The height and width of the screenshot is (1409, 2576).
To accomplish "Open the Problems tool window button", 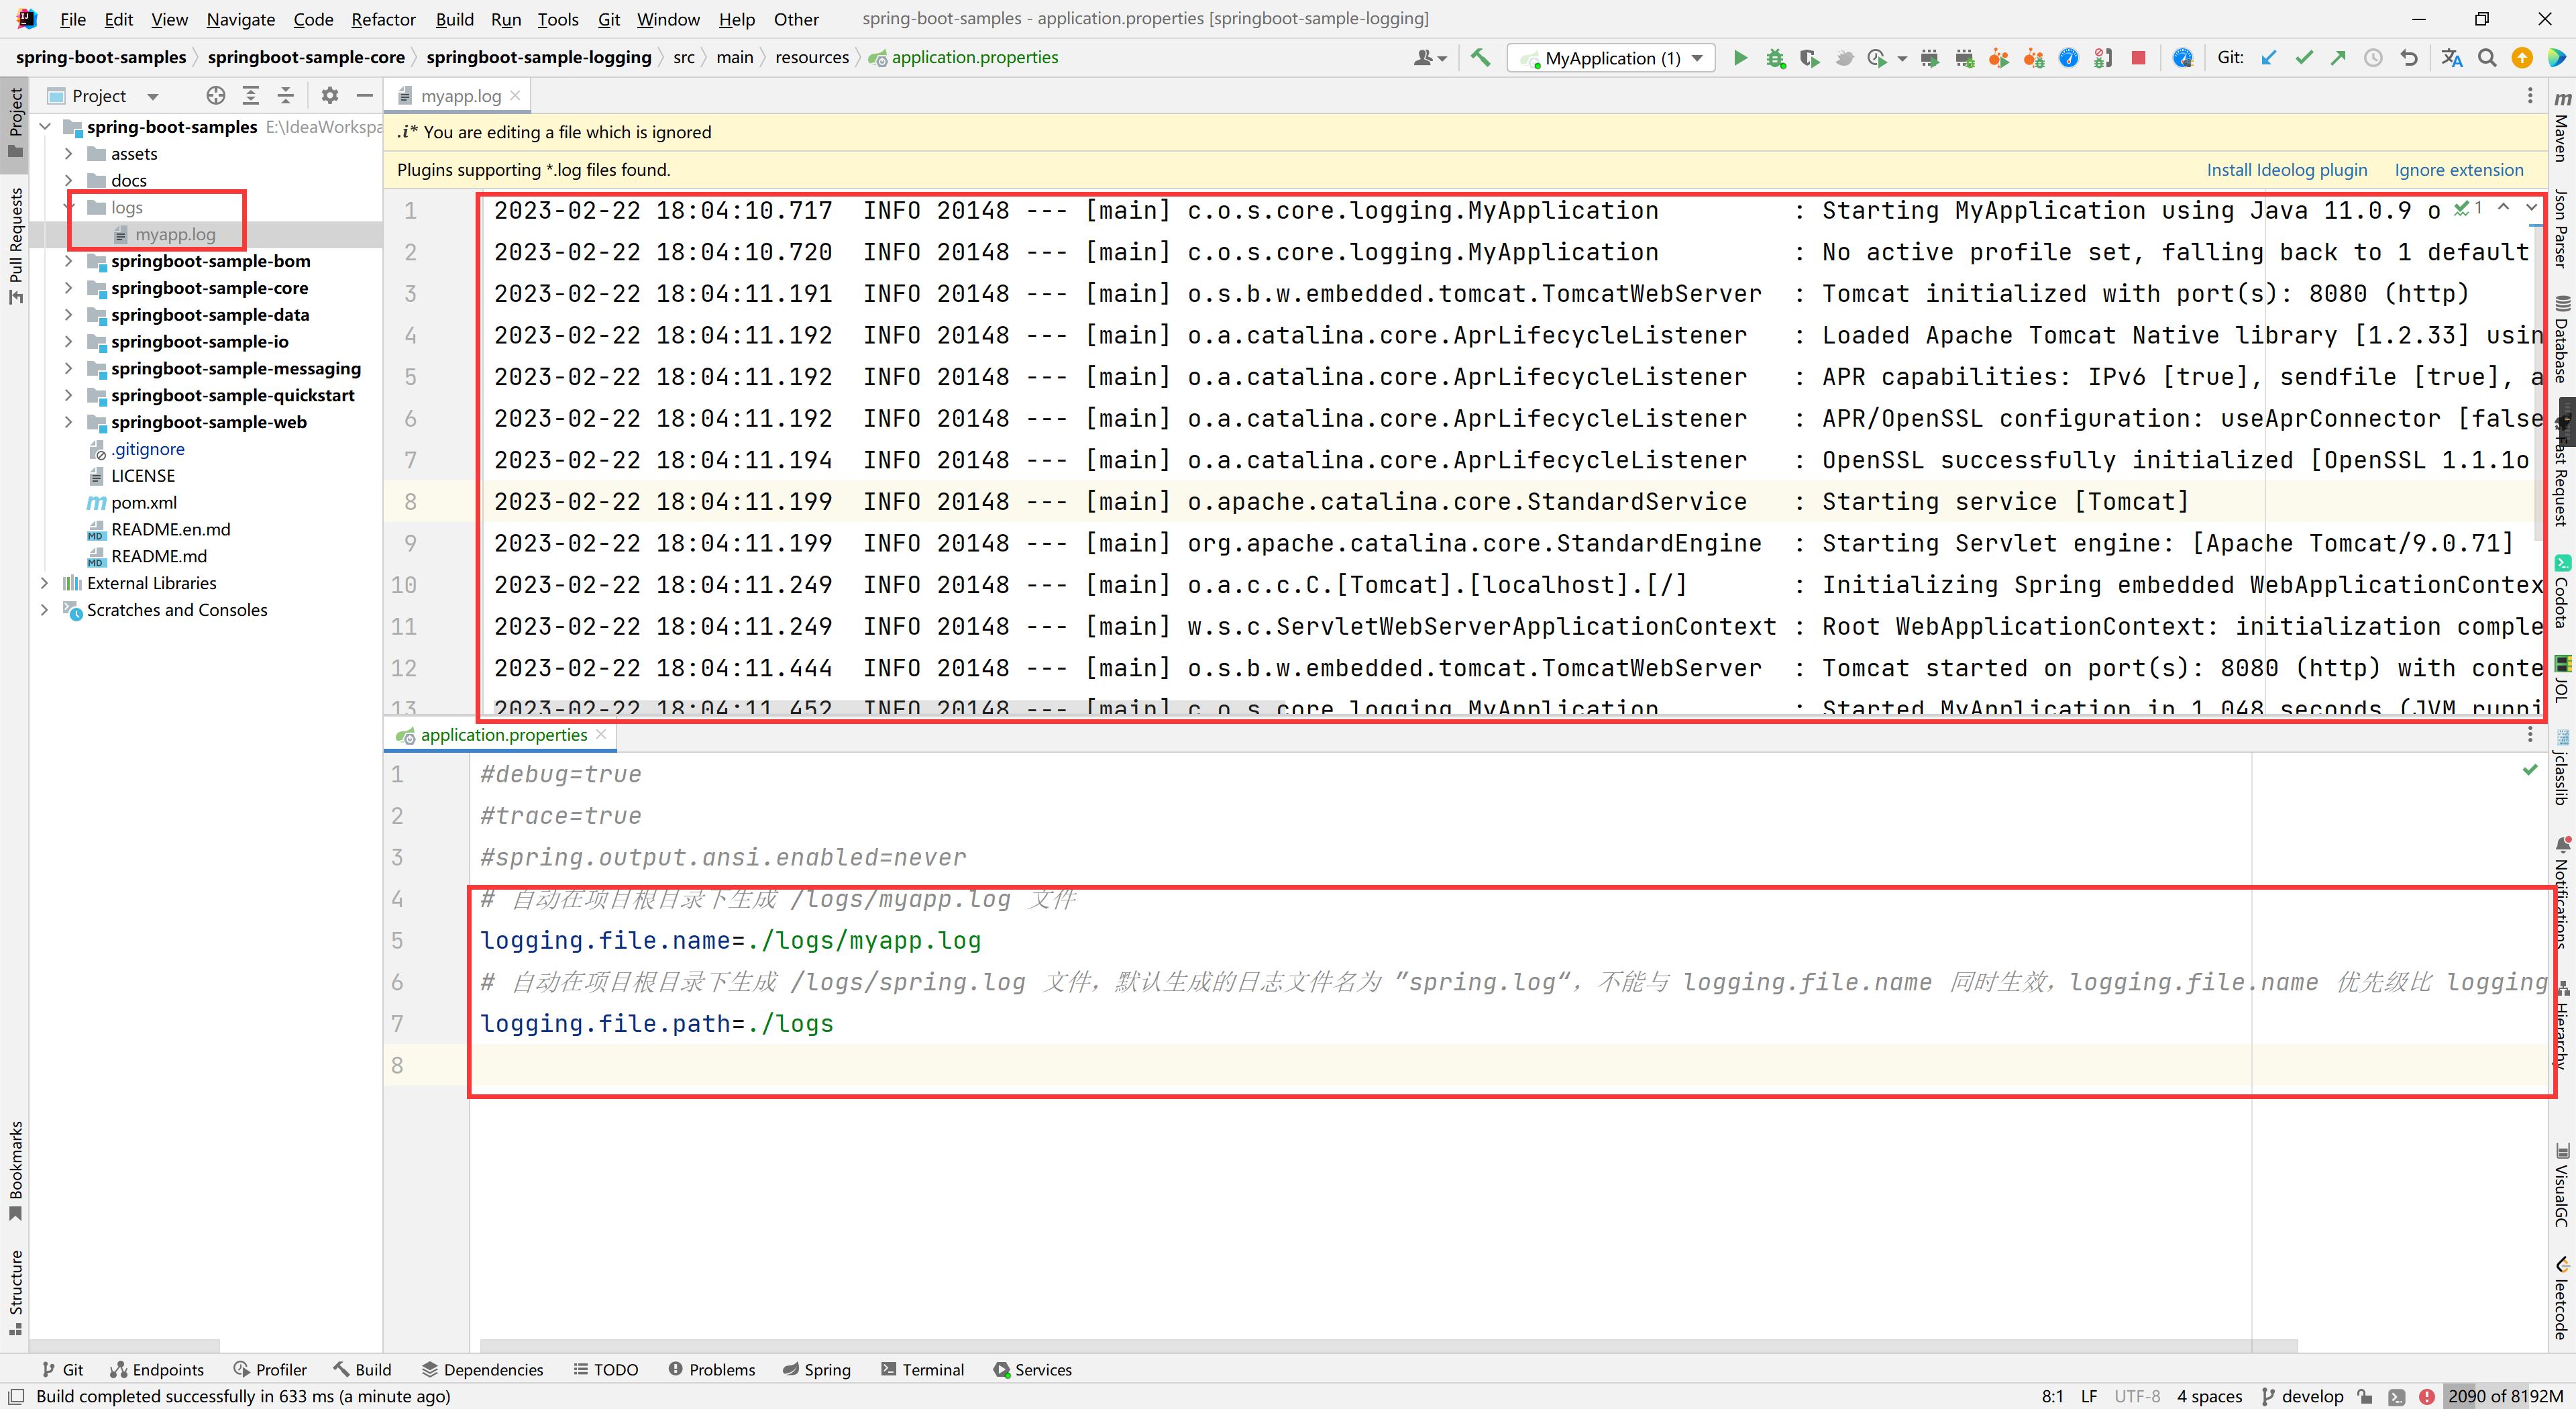I will [711, 1370].
